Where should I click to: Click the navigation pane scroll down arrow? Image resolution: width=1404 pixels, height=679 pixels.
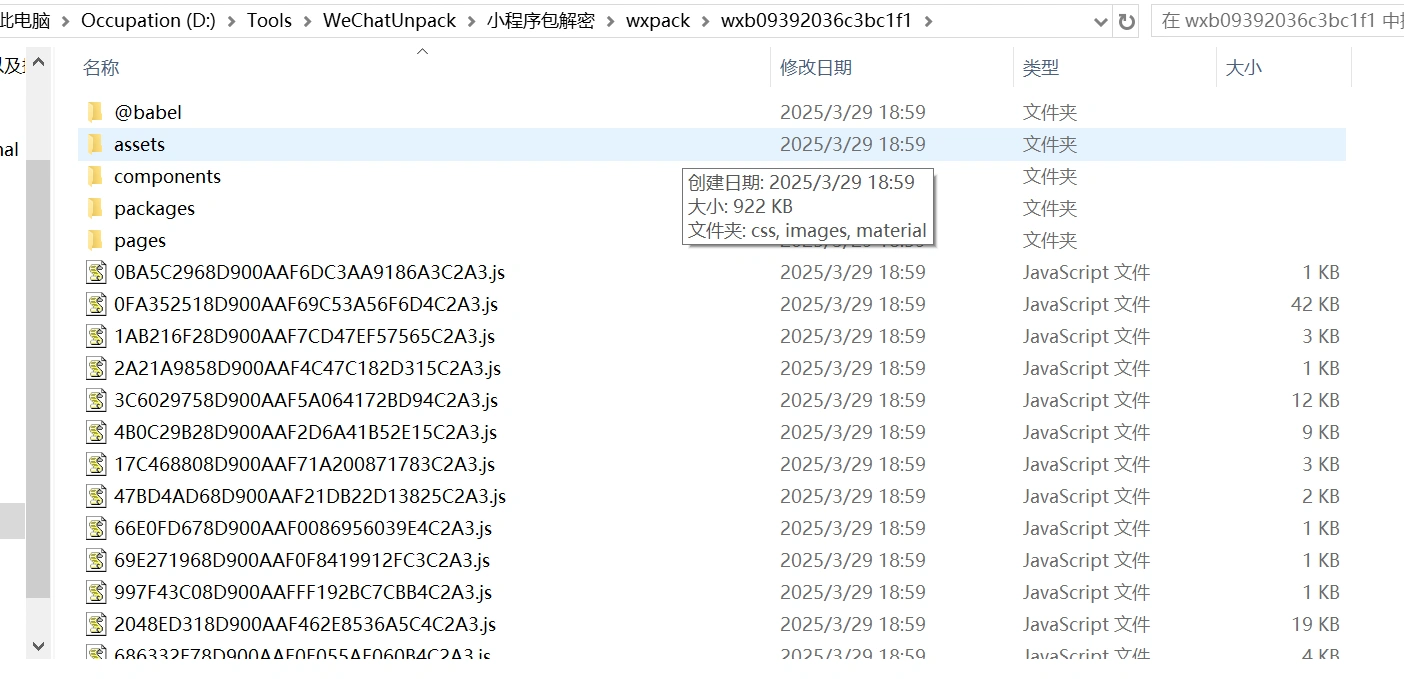(x=38, y=646)
